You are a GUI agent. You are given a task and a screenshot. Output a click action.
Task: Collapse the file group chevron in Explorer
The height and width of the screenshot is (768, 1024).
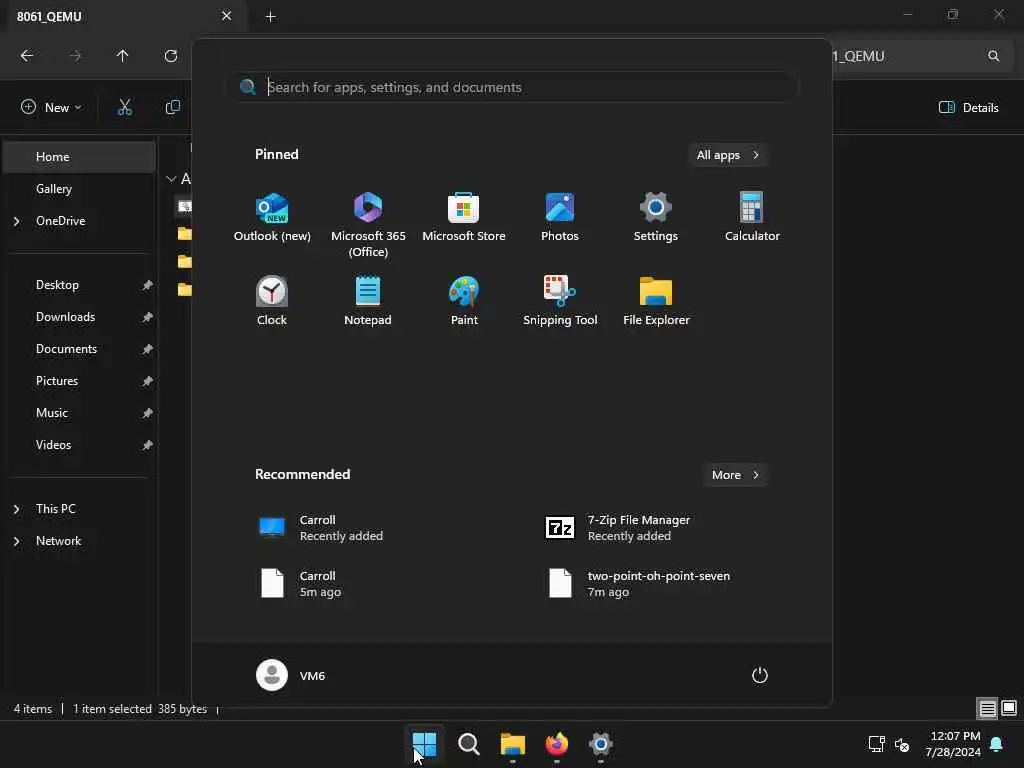coord(171,178)
